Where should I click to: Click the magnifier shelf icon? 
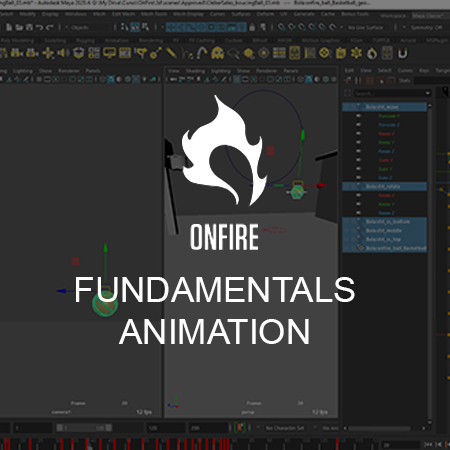click(233, 53)
